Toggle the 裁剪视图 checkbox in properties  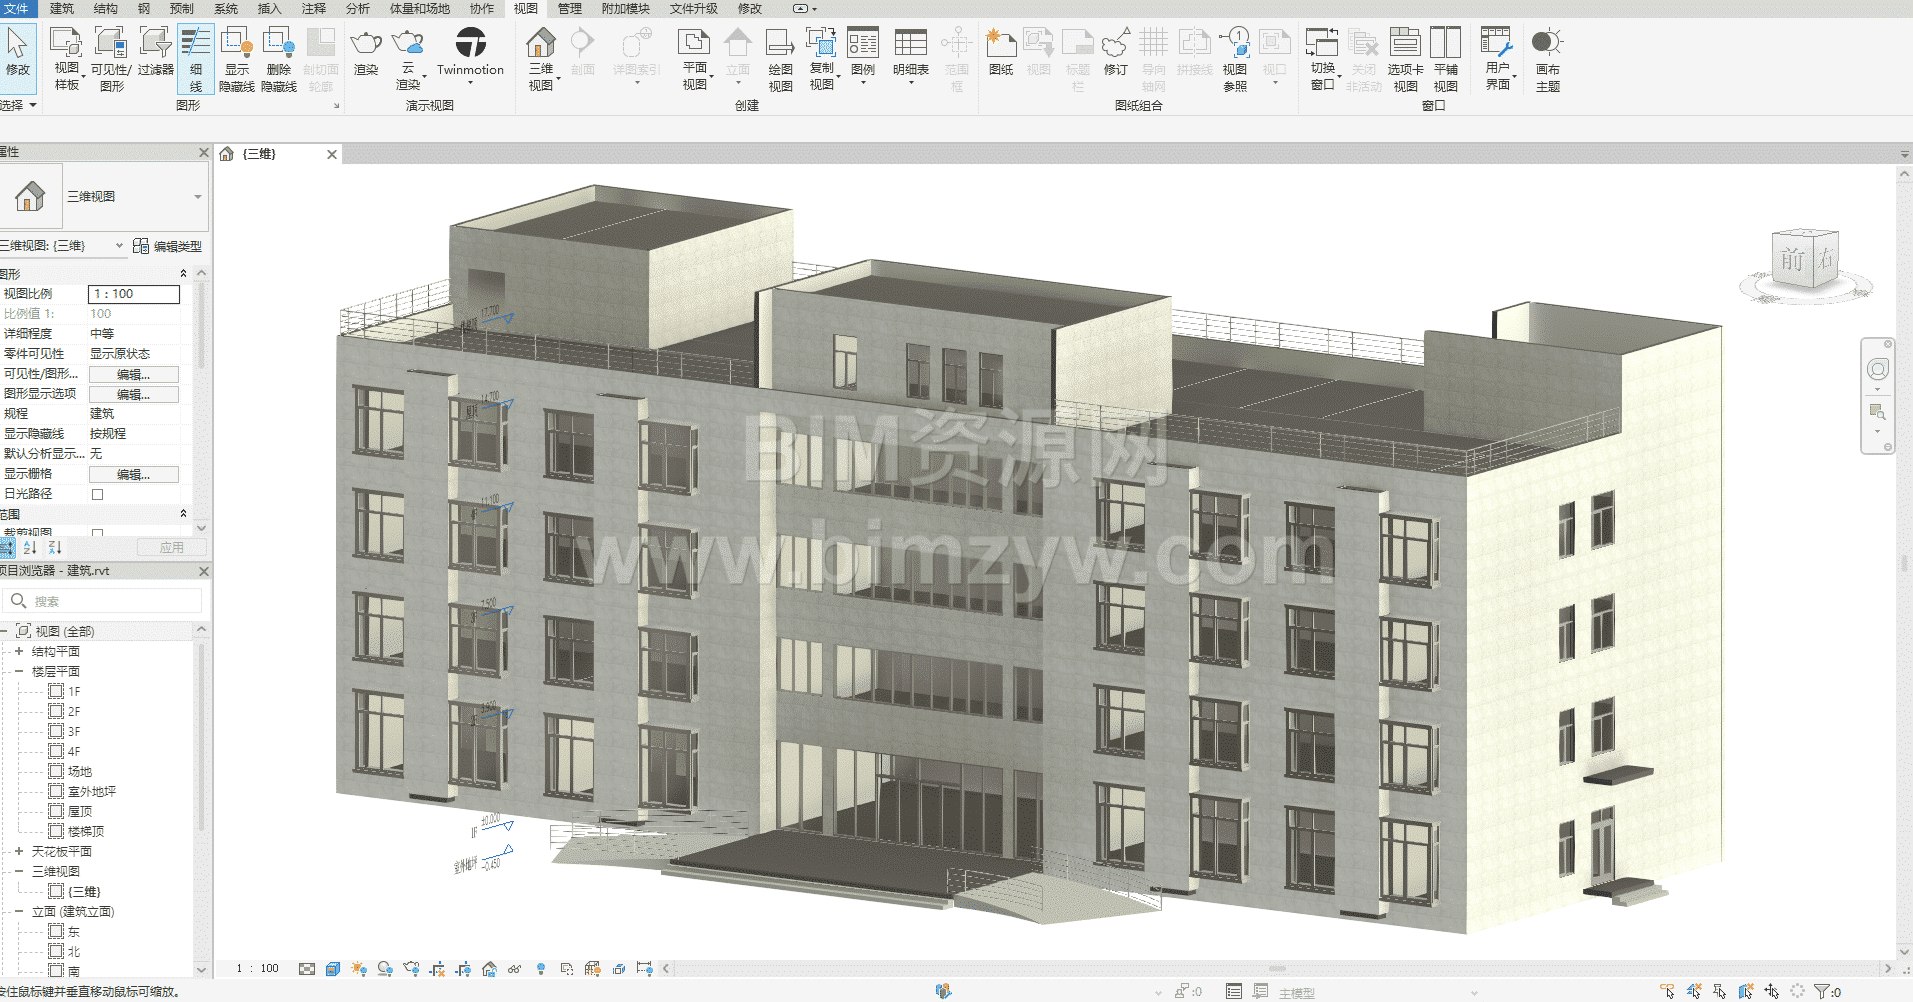point(97,533)
